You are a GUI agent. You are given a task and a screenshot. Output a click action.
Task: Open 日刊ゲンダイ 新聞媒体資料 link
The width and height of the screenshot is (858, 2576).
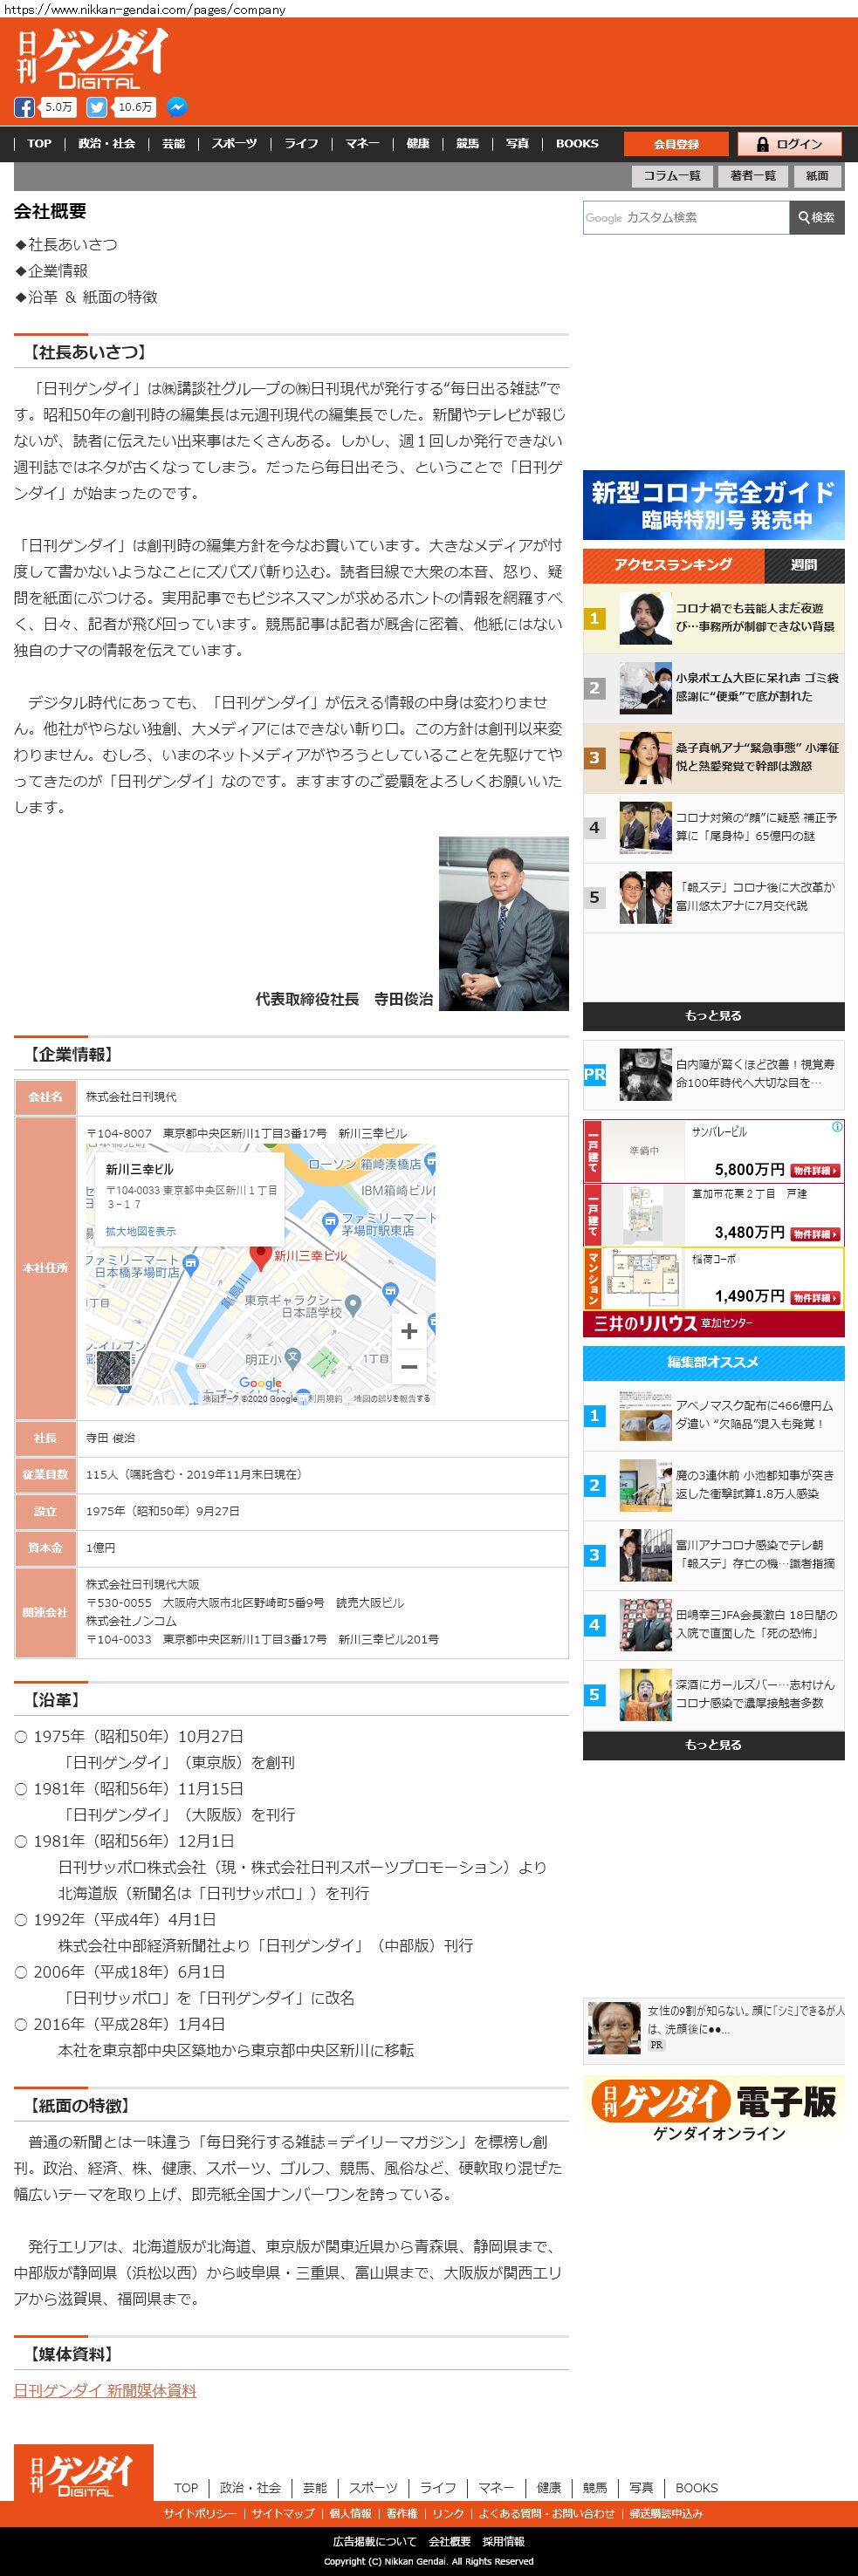[105, 2391]
